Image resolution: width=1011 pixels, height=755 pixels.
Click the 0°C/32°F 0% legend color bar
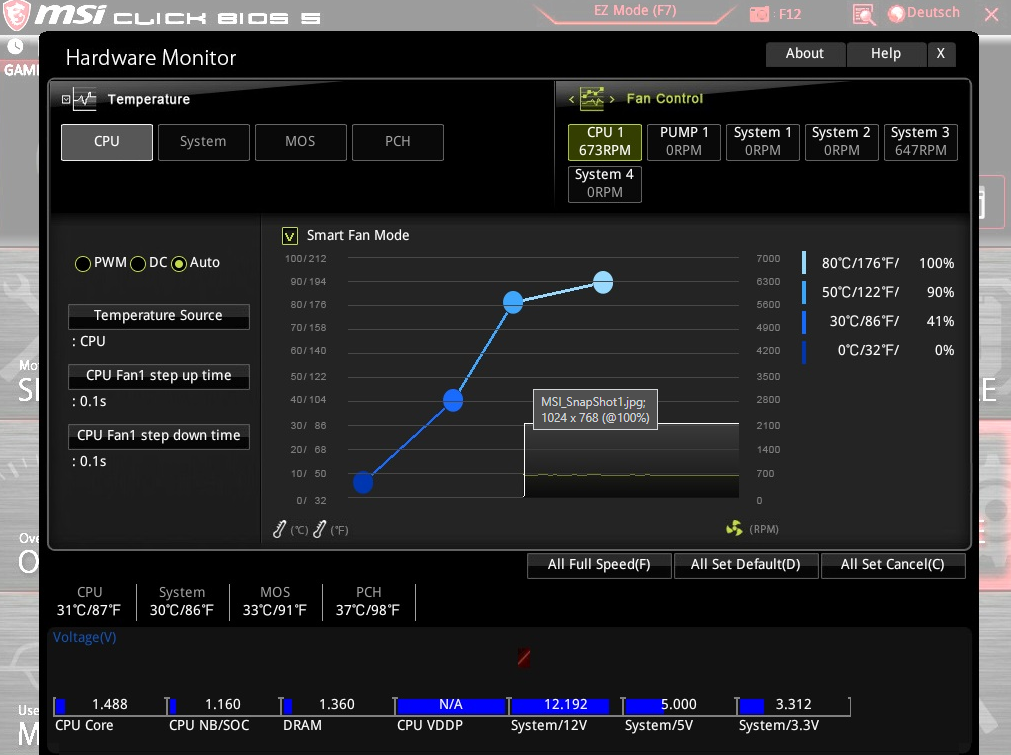(804, 351)
